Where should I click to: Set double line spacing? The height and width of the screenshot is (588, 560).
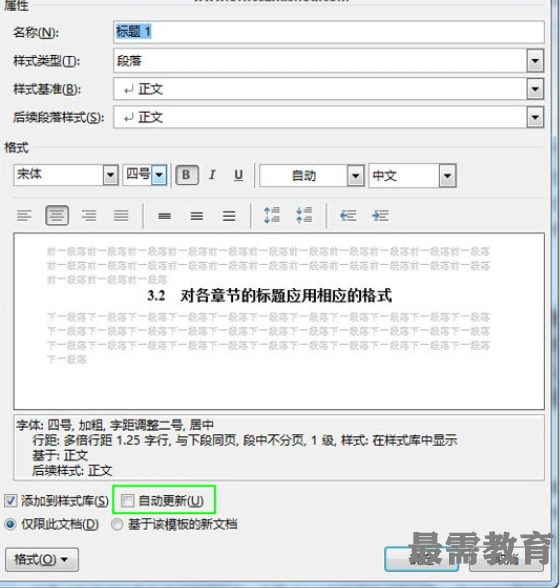(x=229, y=216)
